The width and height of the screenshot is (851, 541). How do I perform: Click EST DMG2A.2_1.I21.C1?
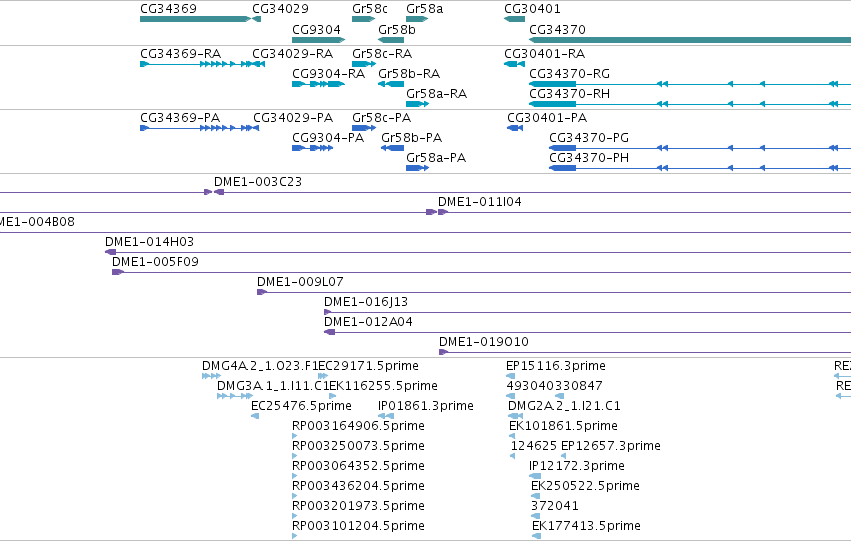coord(516,416)
